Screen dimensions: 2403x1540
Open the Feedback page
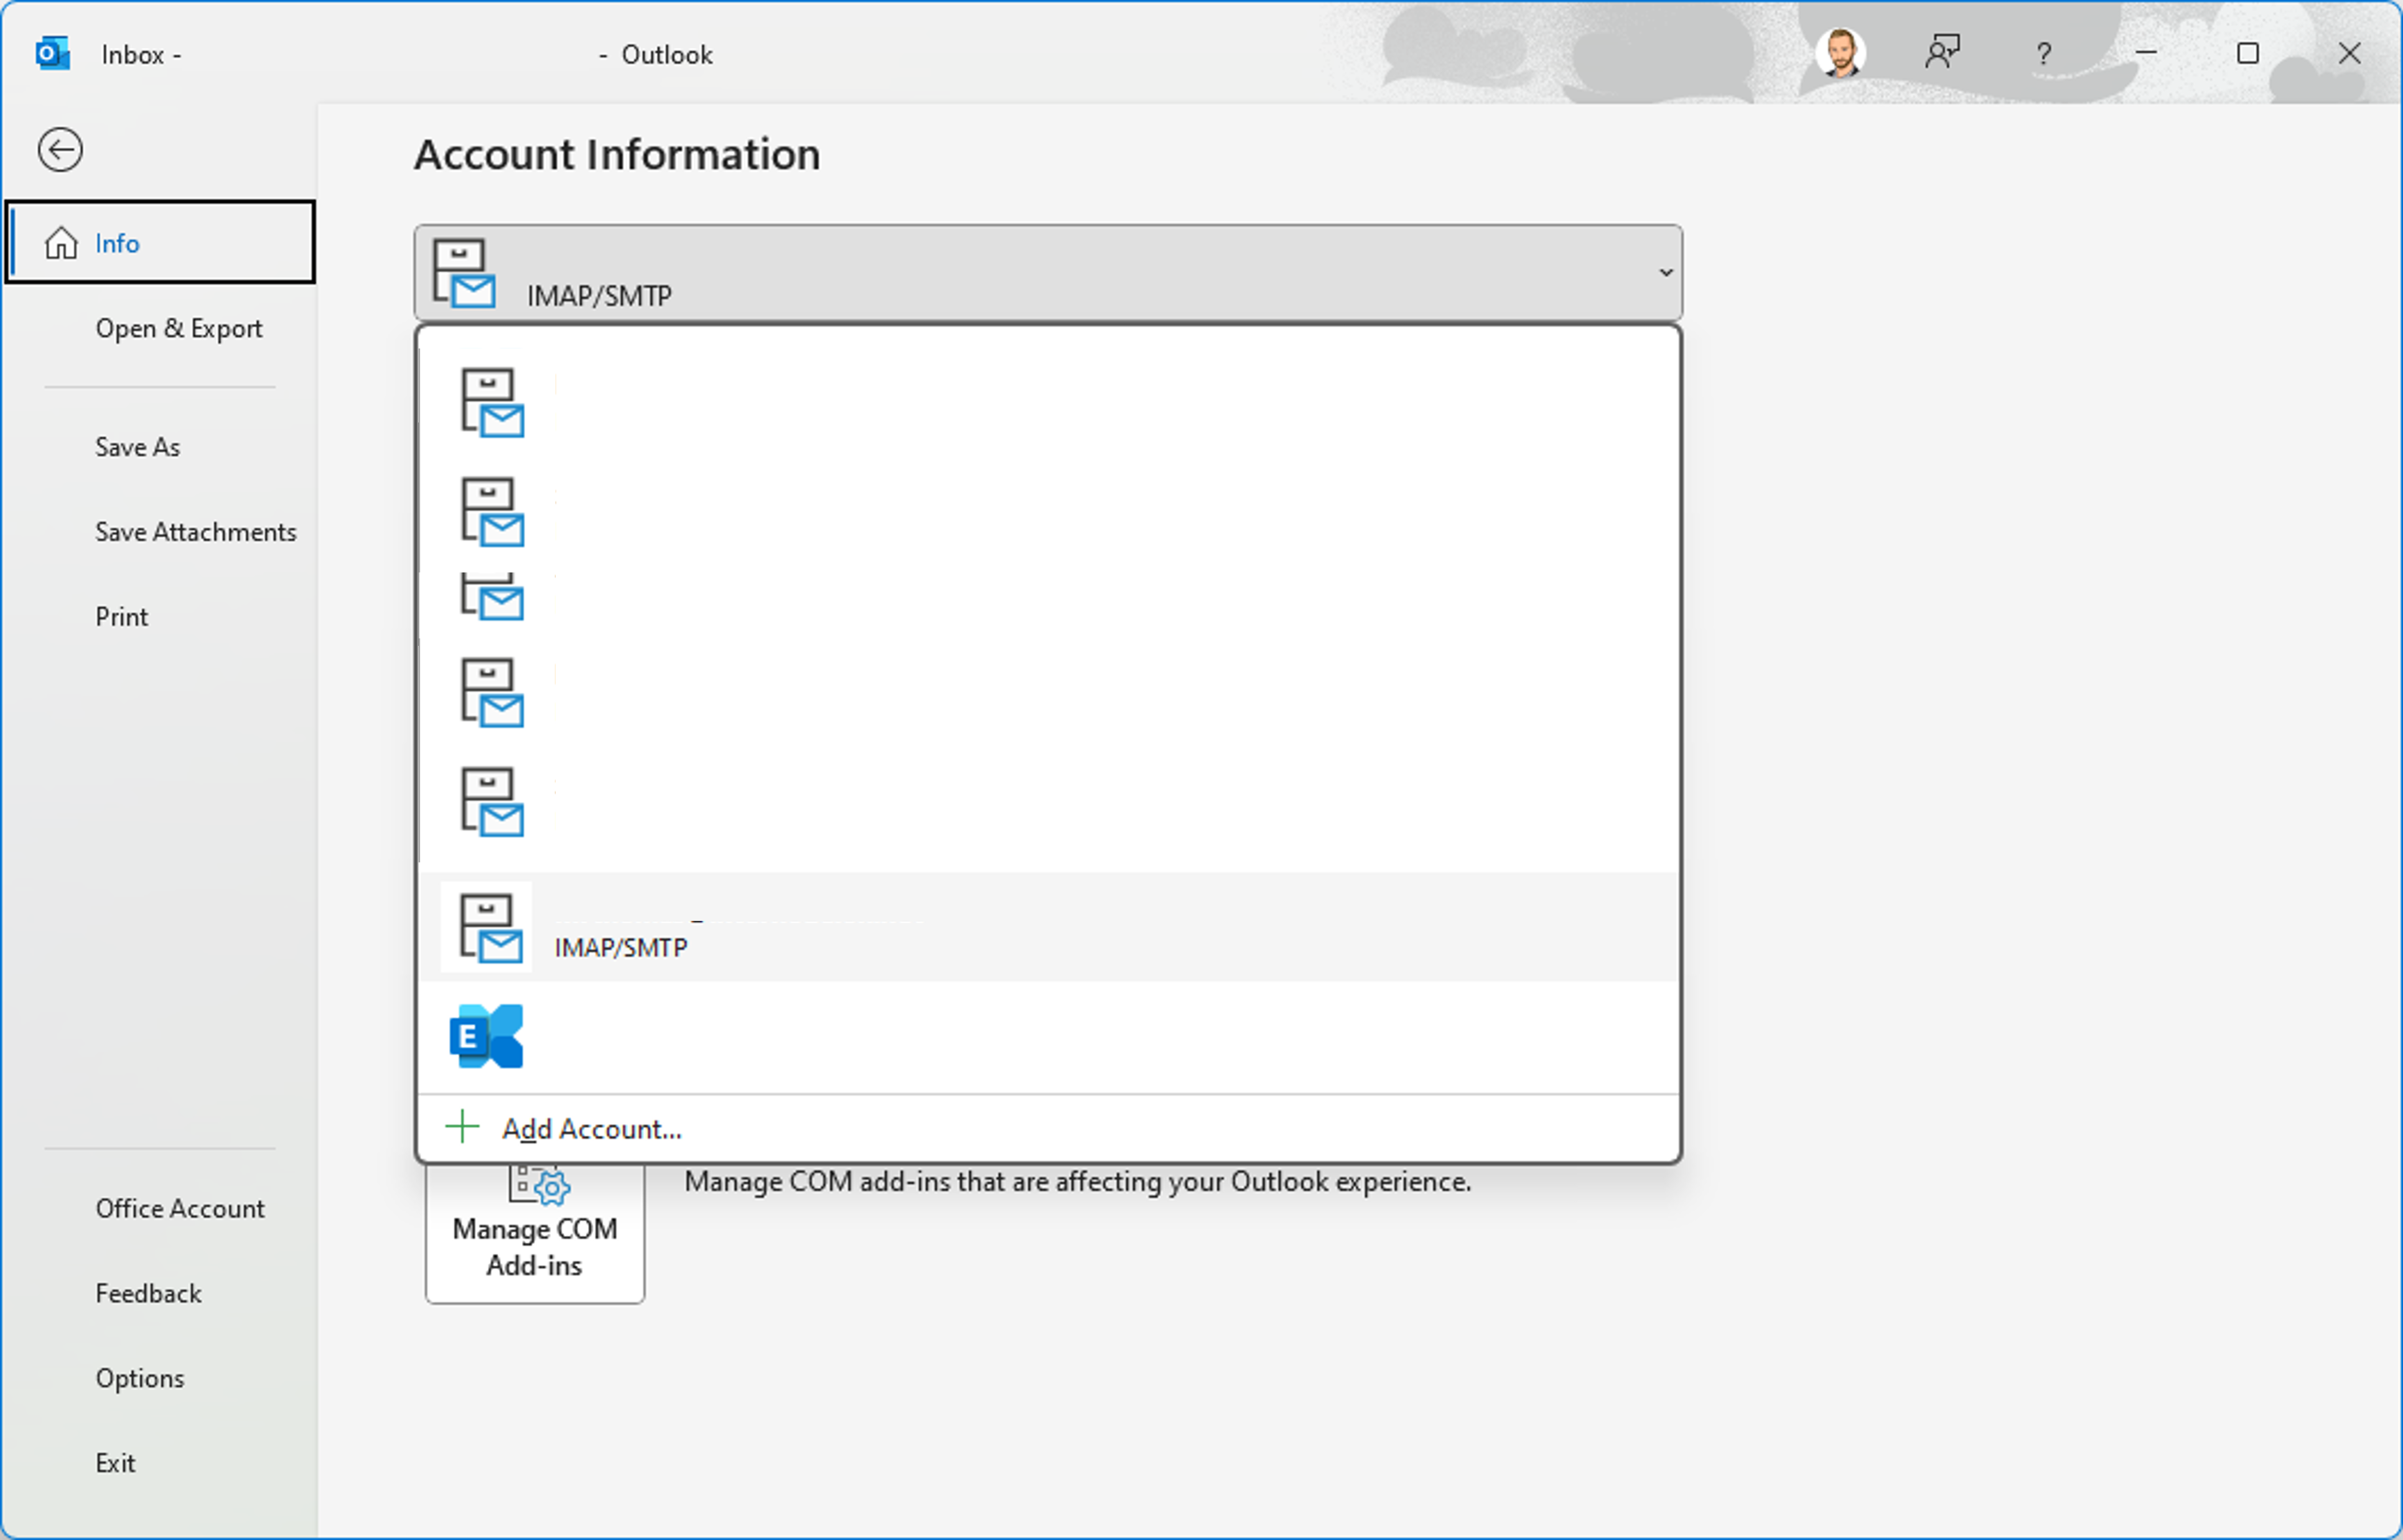click(148, 1293)
